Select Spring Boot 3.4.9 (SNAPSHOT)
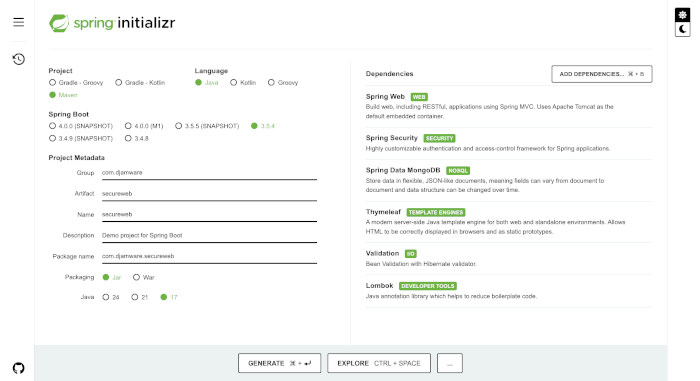 pyautogui.click(x=81, y=138)
